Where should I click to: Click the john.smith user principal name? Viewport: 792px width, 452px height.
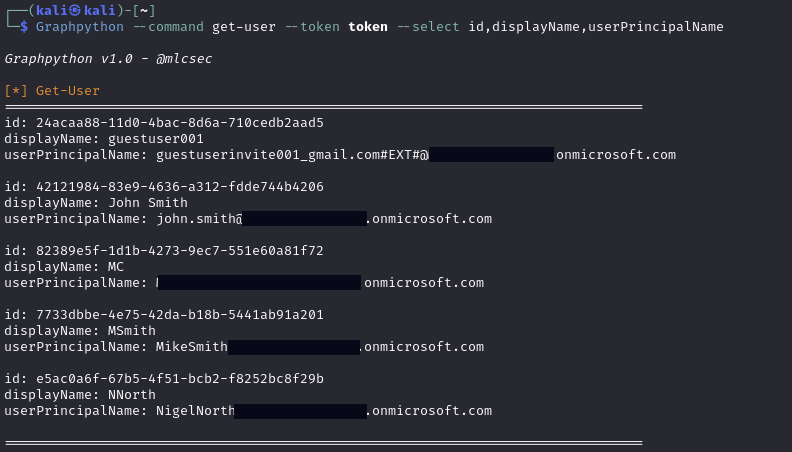196,218
